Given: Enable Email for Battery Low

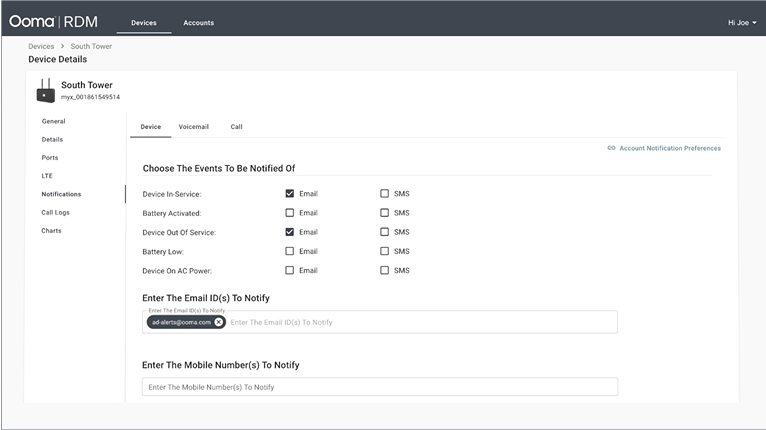Looking at the screenshot, I should pos(290,251).
